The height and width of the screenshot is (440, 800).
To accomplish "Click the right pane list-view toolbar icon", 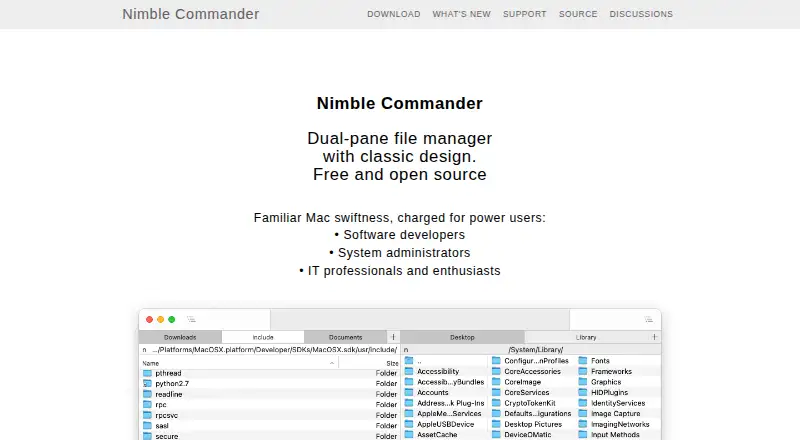I will 648,320.
